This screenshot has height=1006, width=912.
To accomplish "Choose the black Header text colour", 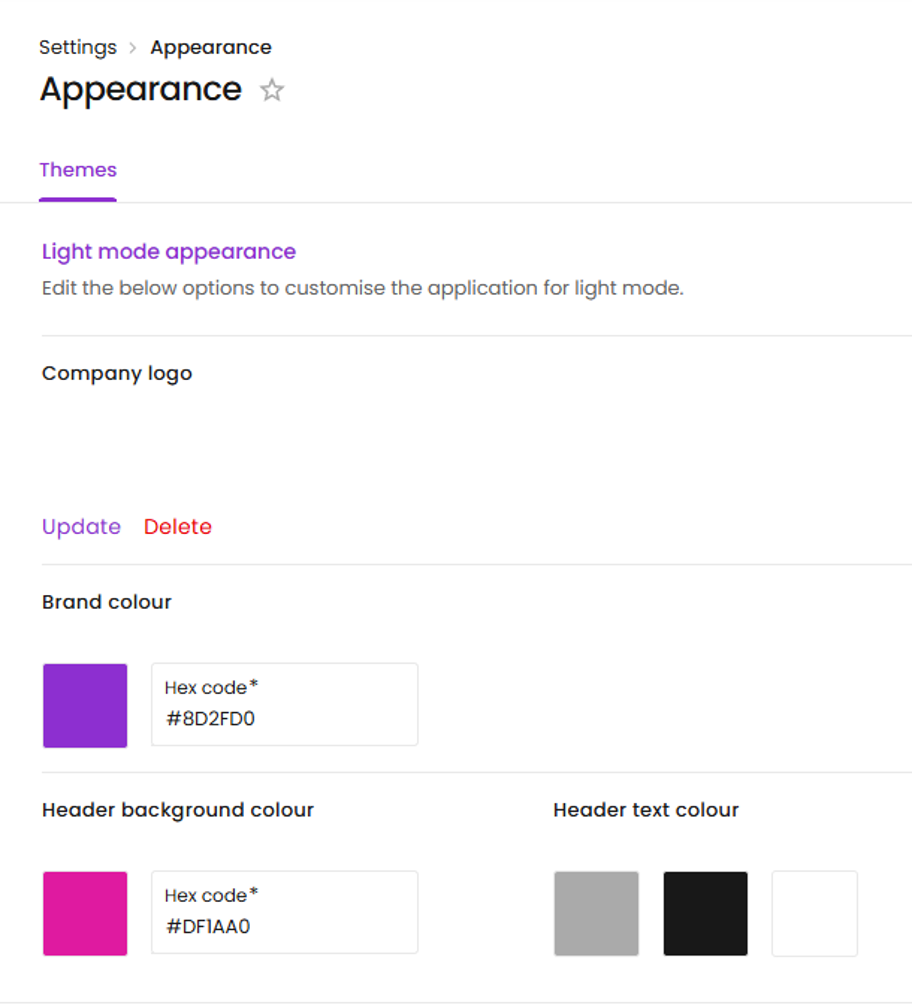I will (x=705, y=913).
